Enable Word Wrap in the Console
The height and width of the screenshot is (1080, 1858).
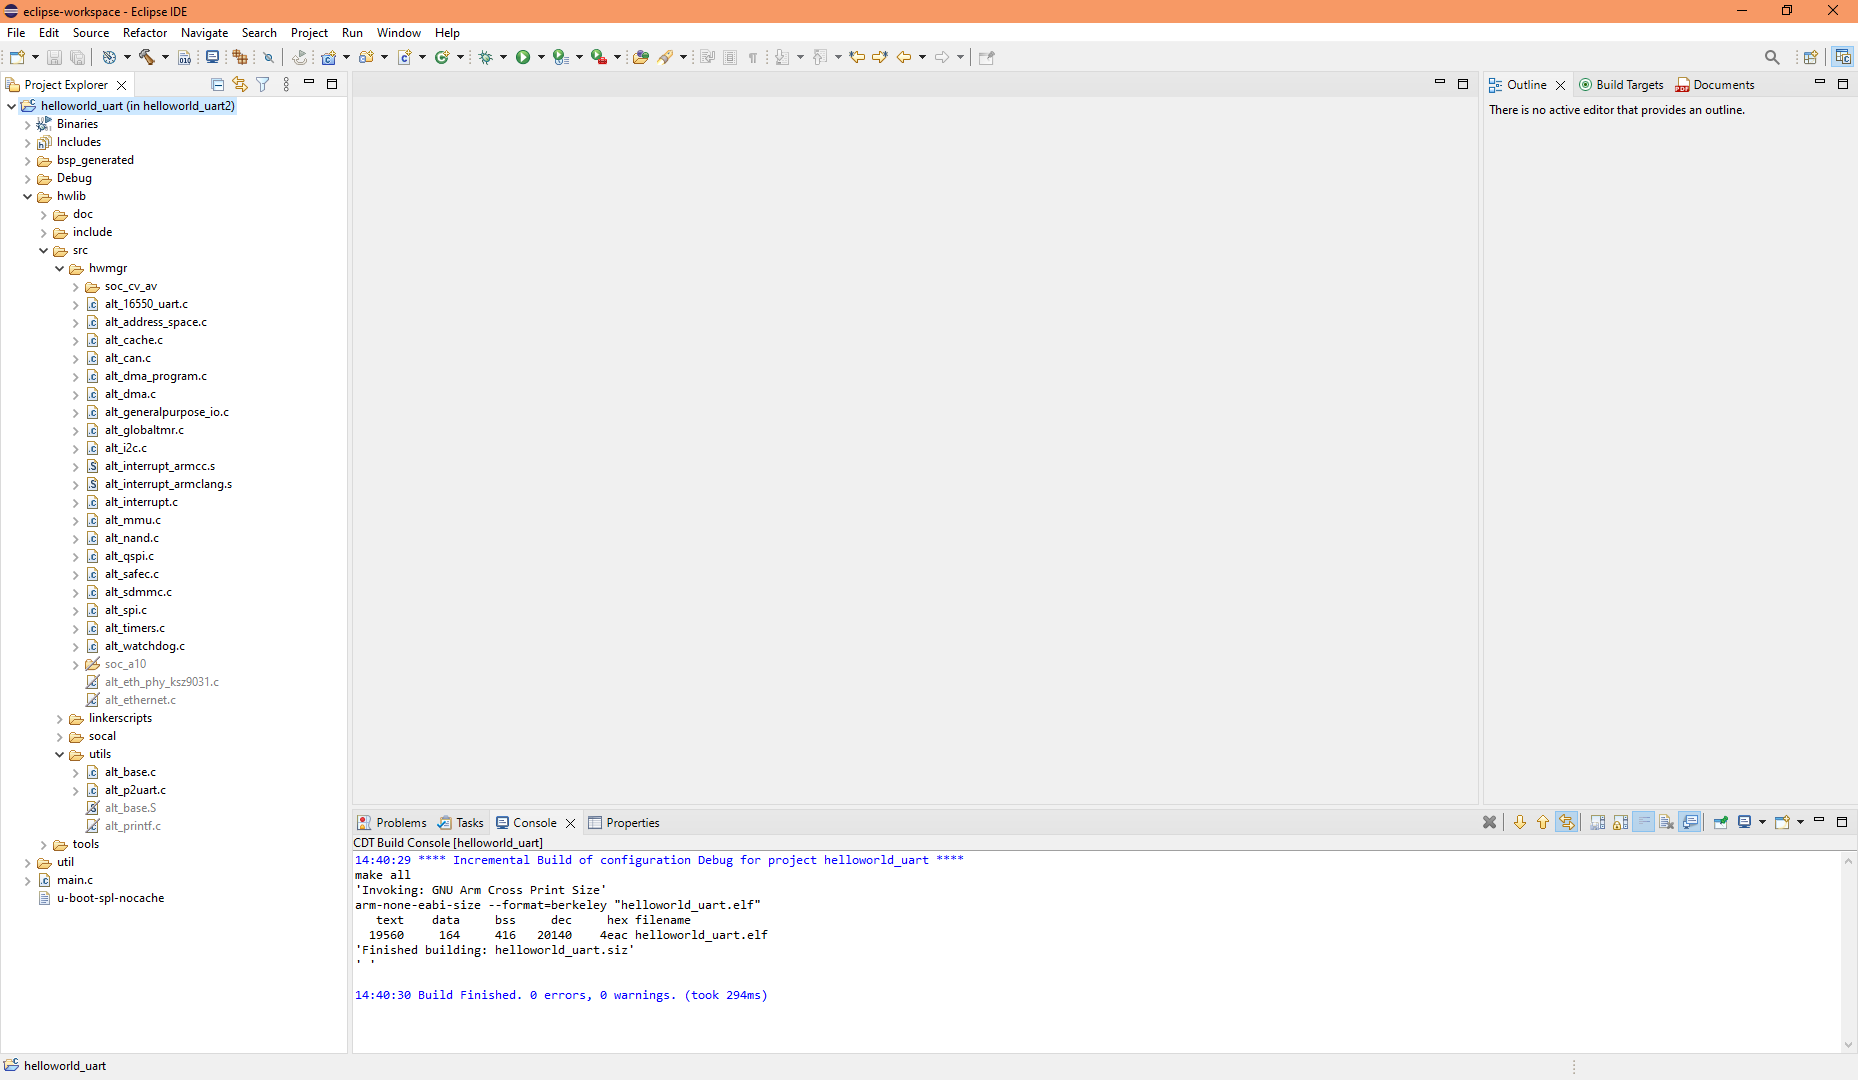pos(1644,822)
